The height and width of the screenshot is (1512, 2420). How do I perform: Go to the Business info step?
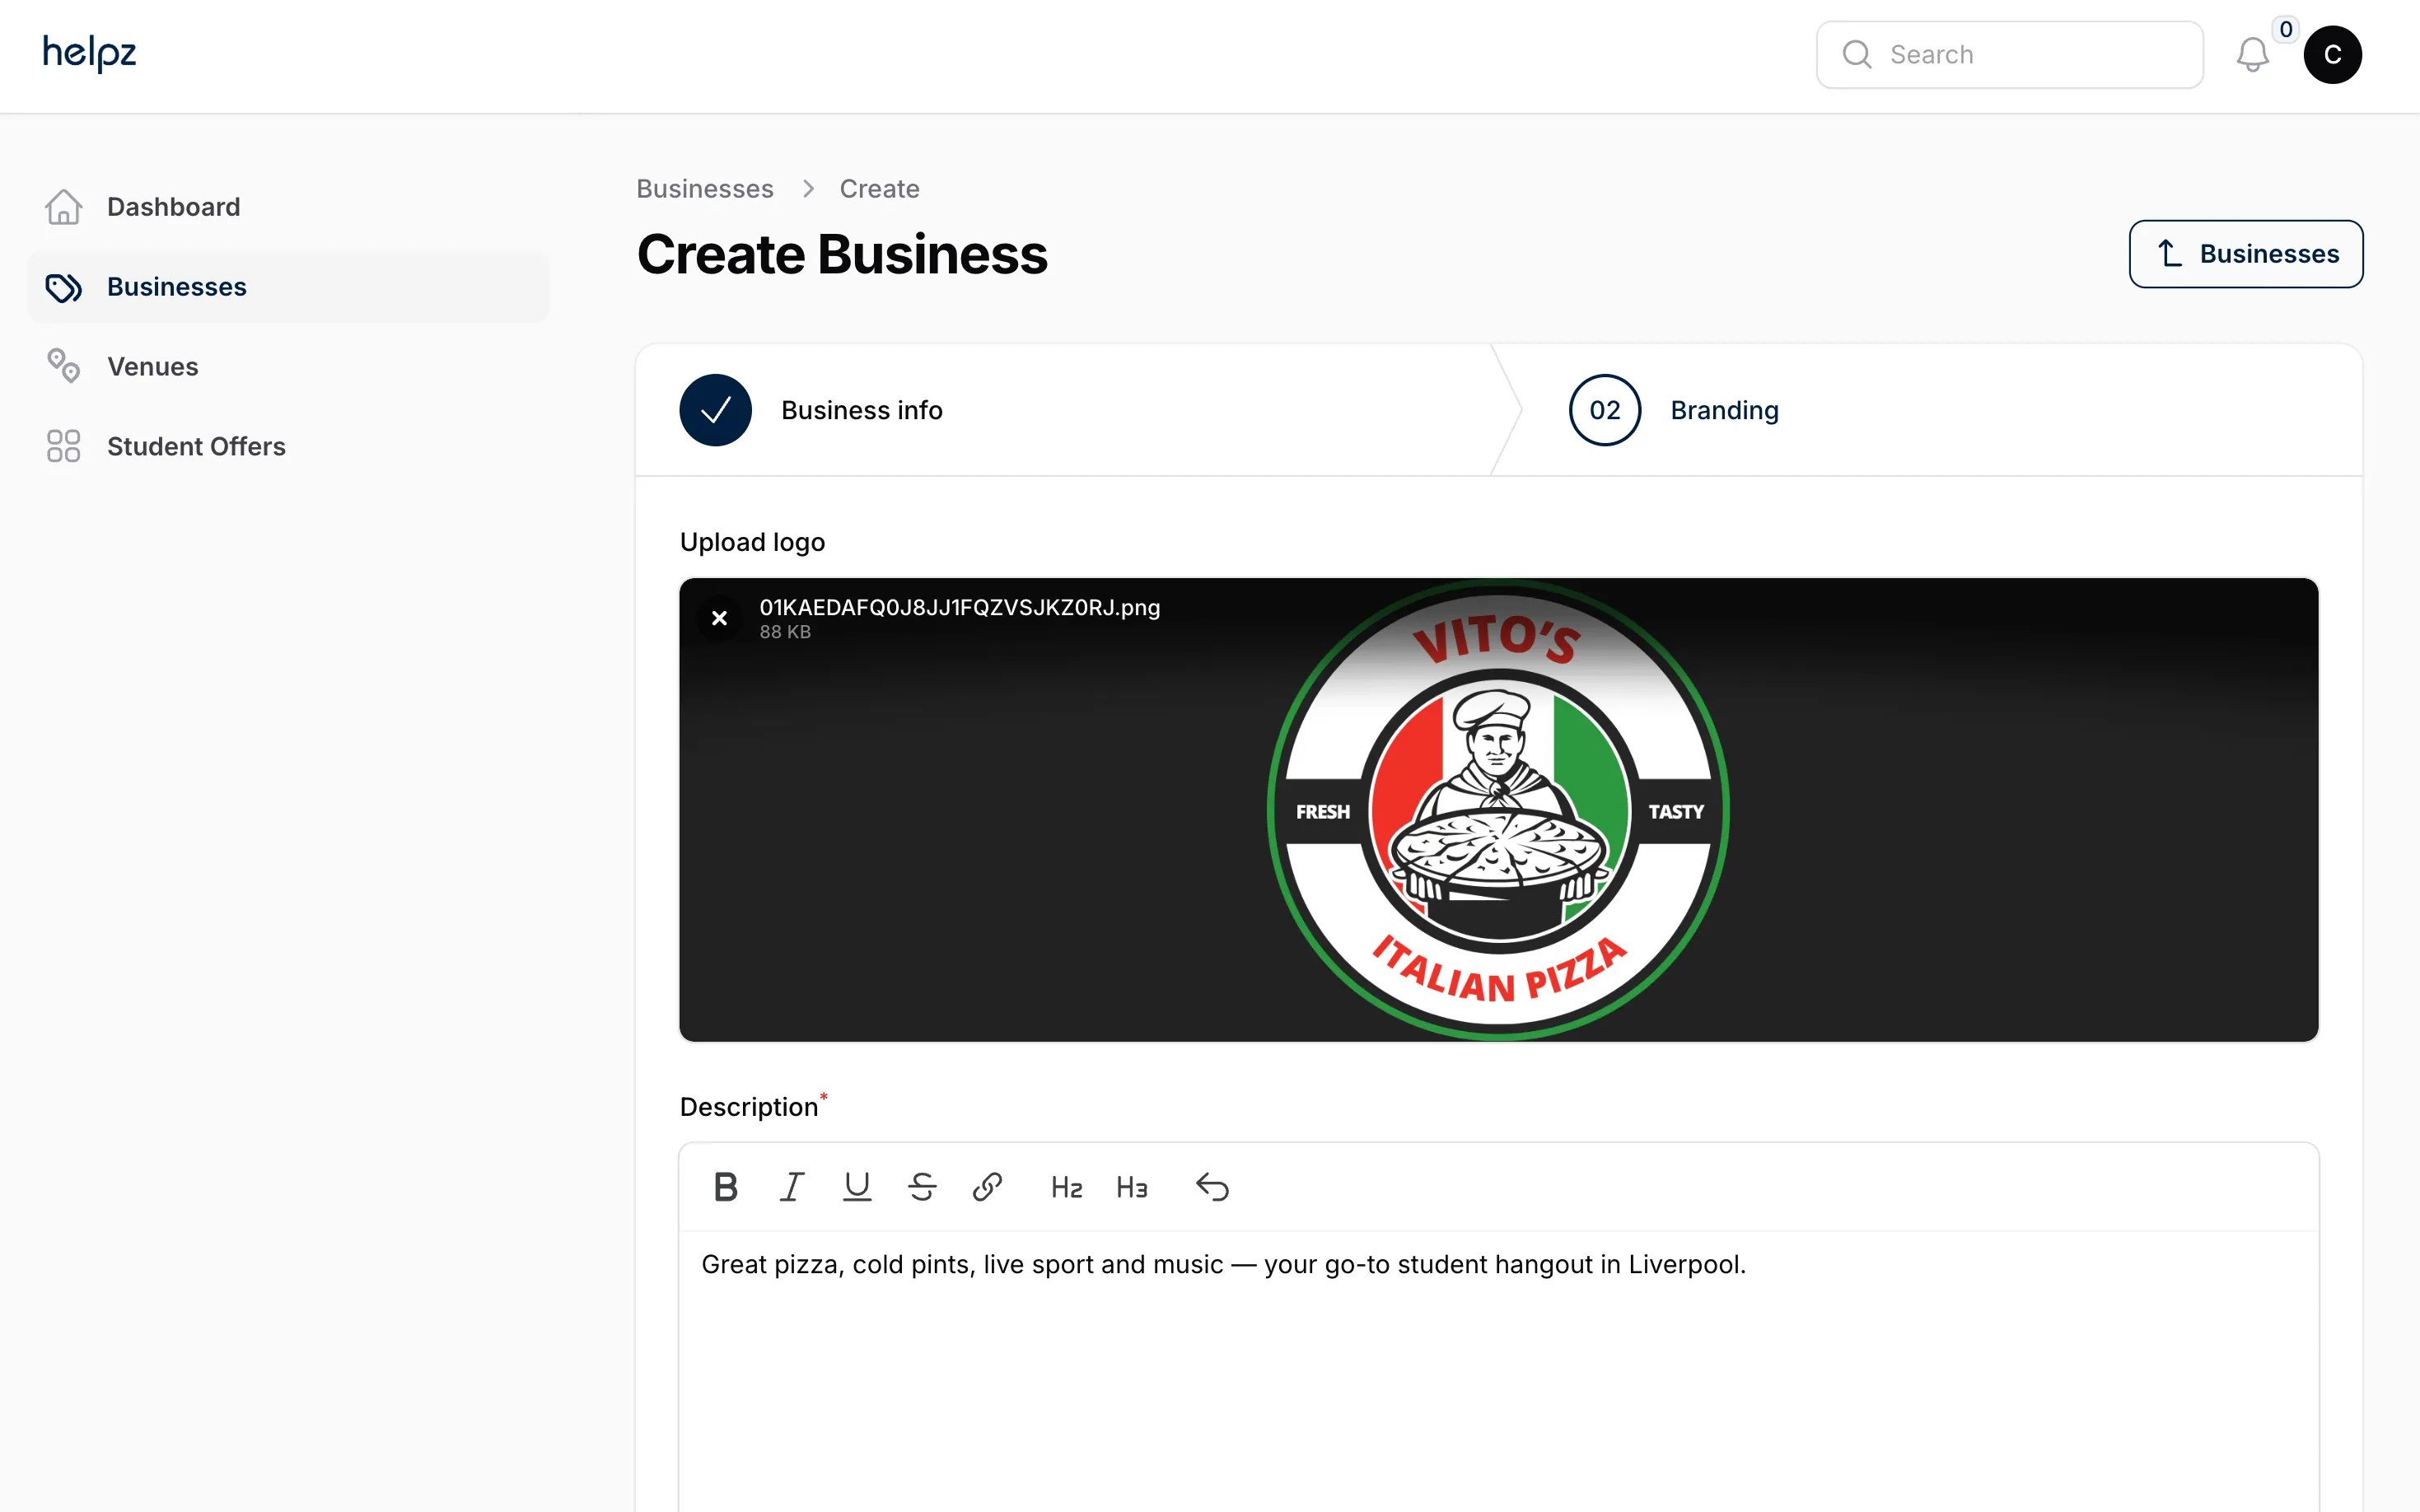tap(1064, 410)
